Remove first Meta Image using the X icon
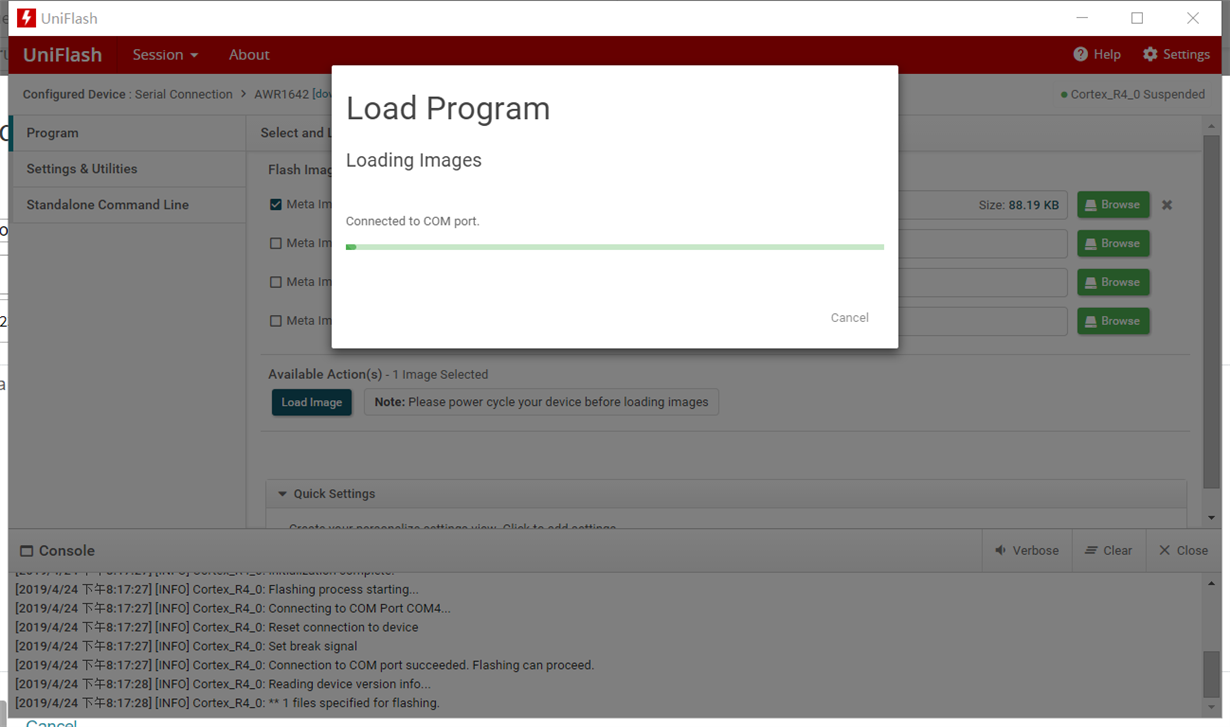Viewport: 1230px width, 727px height. pyautogui.click(x=1167, y=205)
